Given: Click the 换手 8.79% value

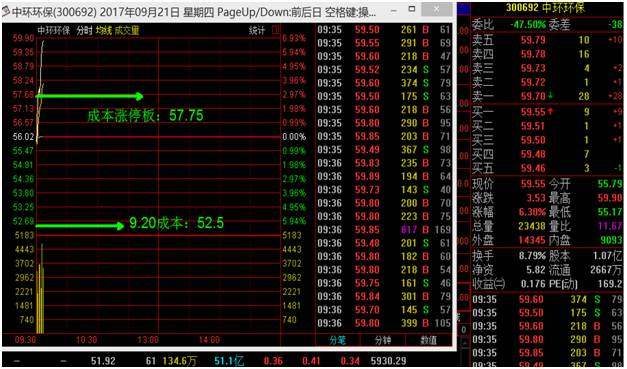Looking at the screenshot, I should 532,256.
